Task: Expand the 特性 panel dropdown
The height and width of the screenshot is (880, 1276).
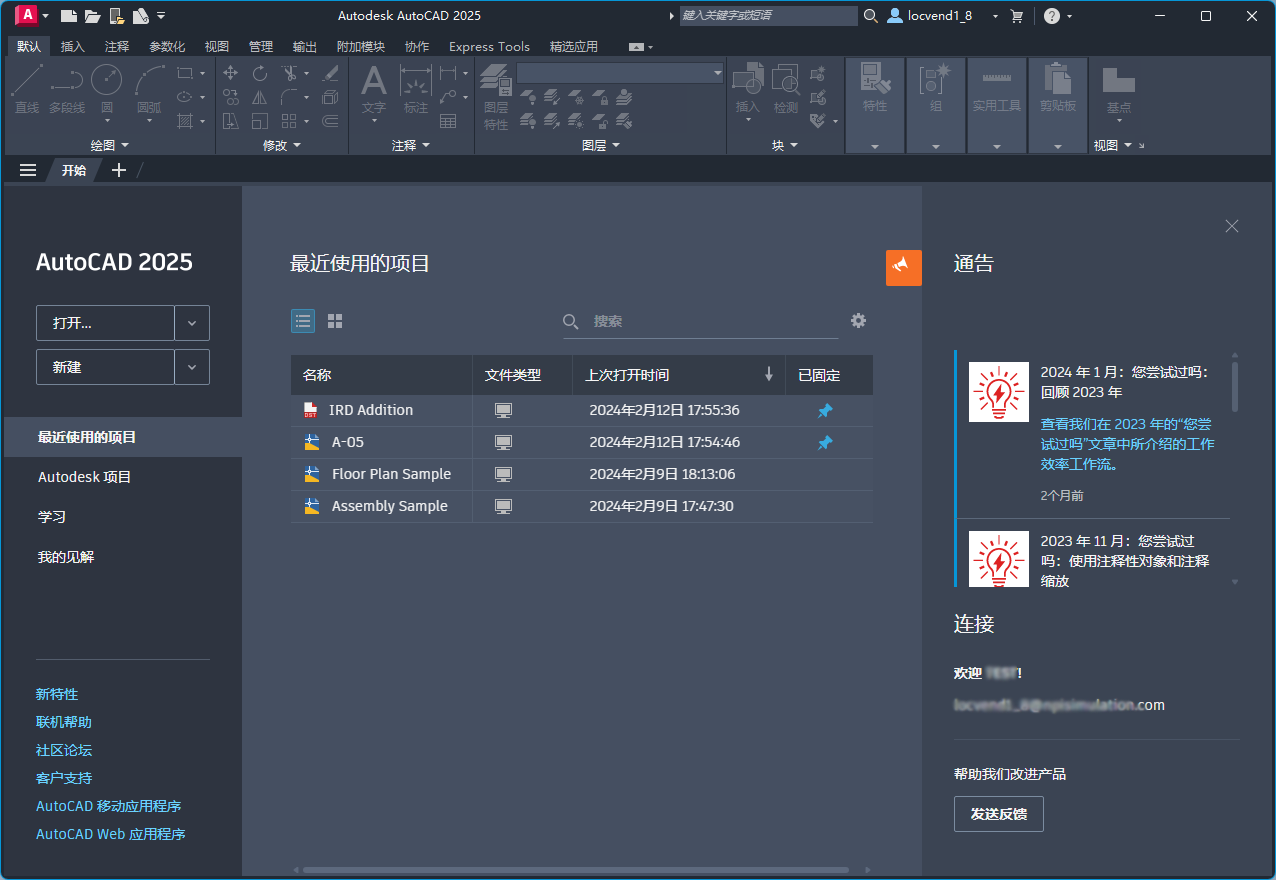Action: coord(875,146)
